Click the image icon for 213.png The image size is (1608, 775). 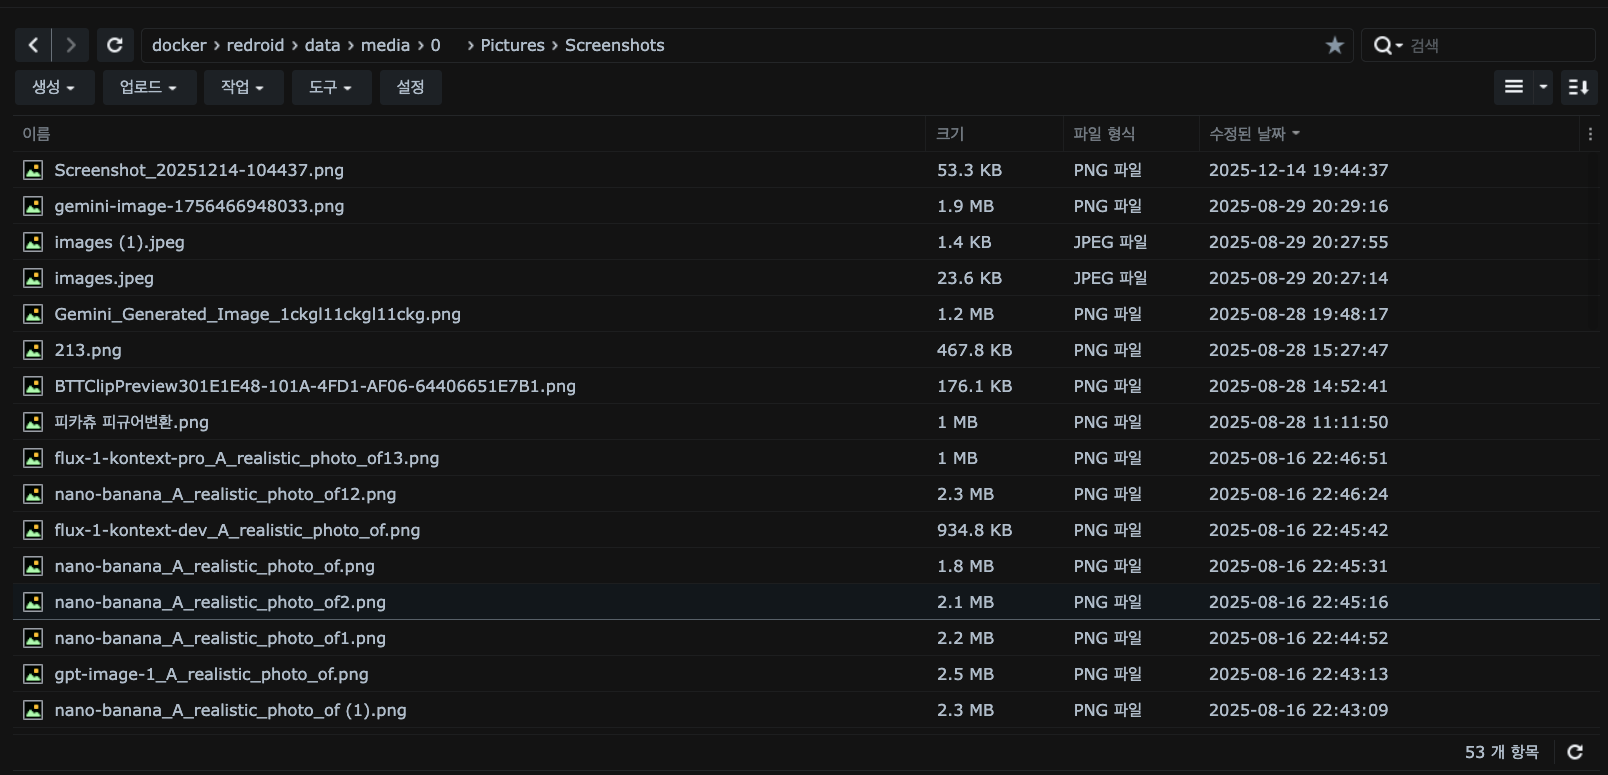(33, 350)
